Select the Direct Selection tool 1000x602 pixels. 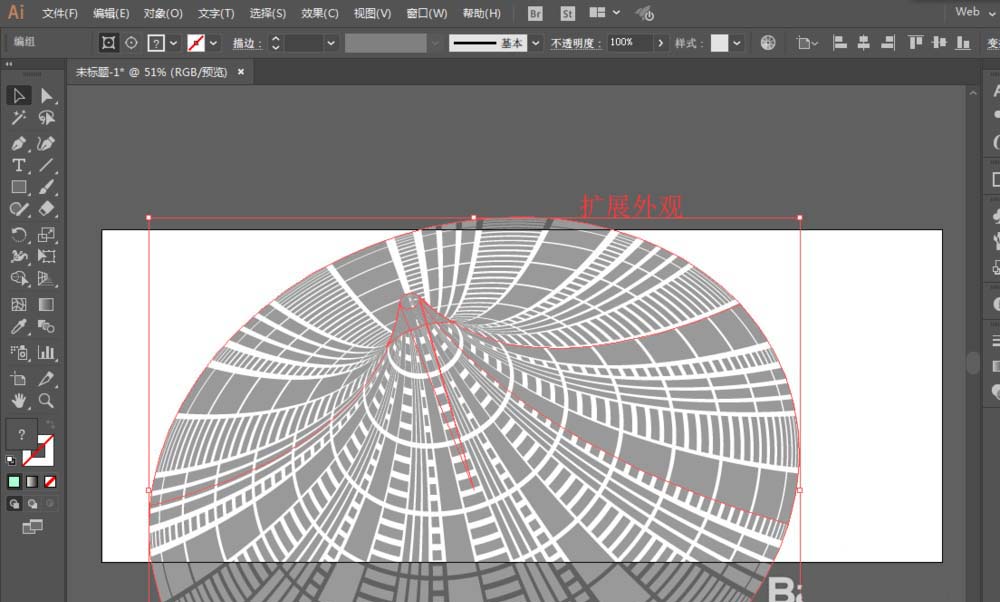point(47,96)
